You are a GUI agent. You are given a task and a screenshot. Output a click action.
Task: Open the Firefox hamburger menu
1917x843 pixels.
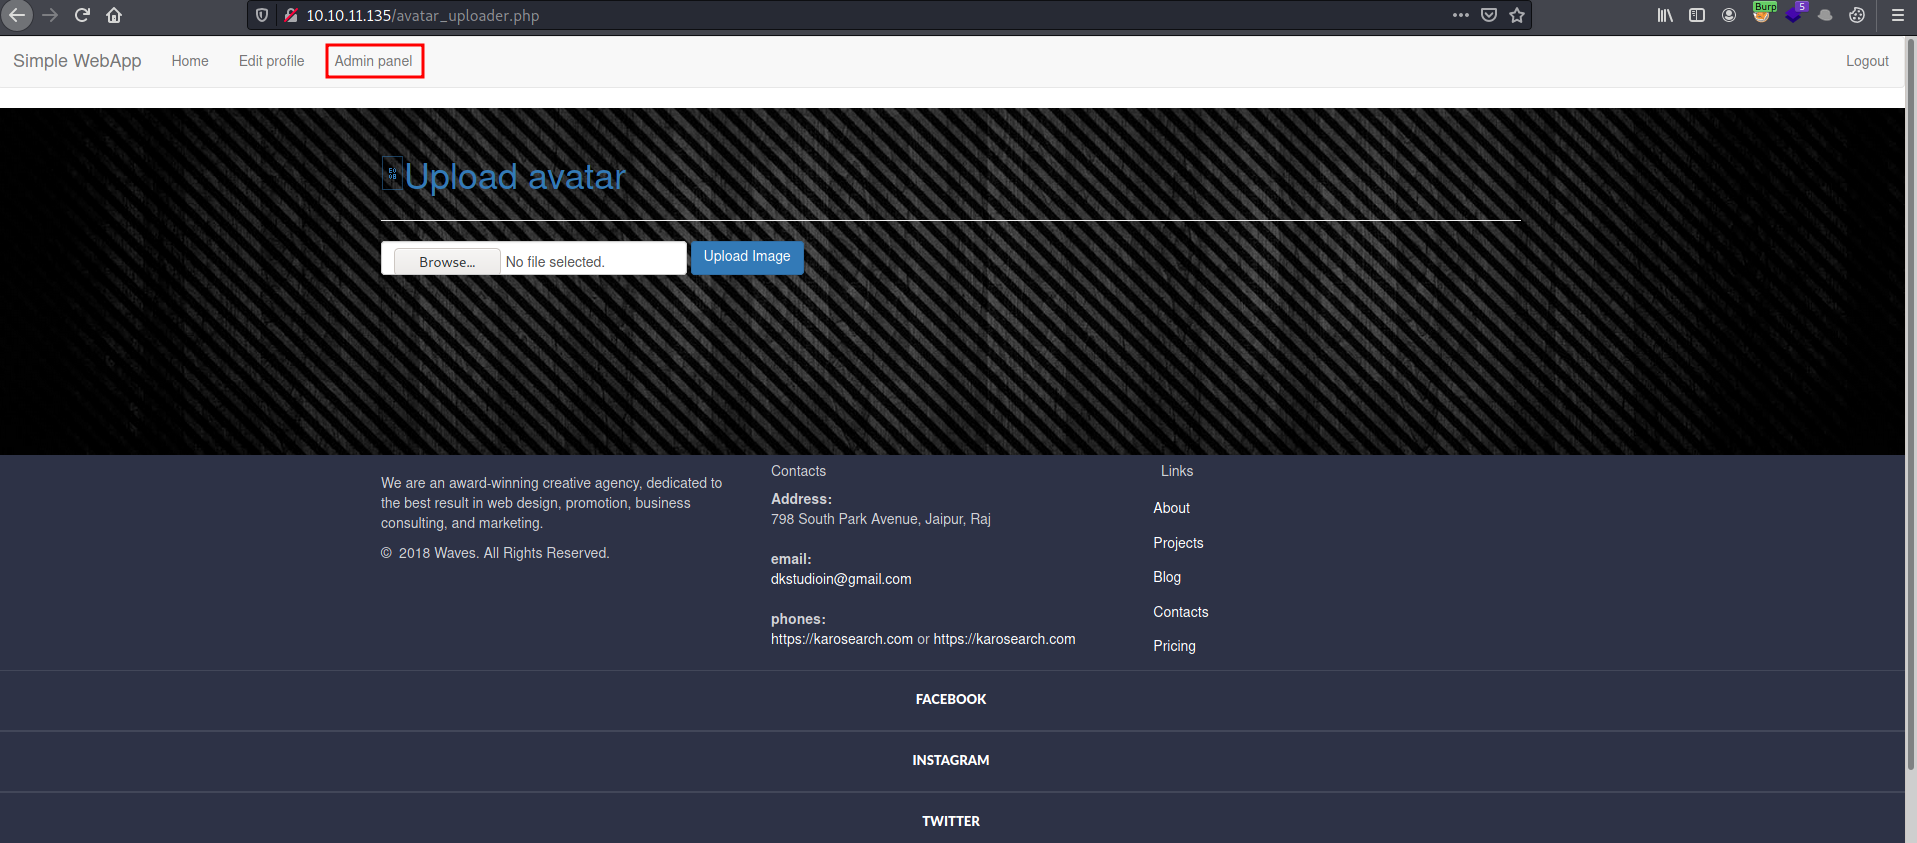coord(1897,15)
